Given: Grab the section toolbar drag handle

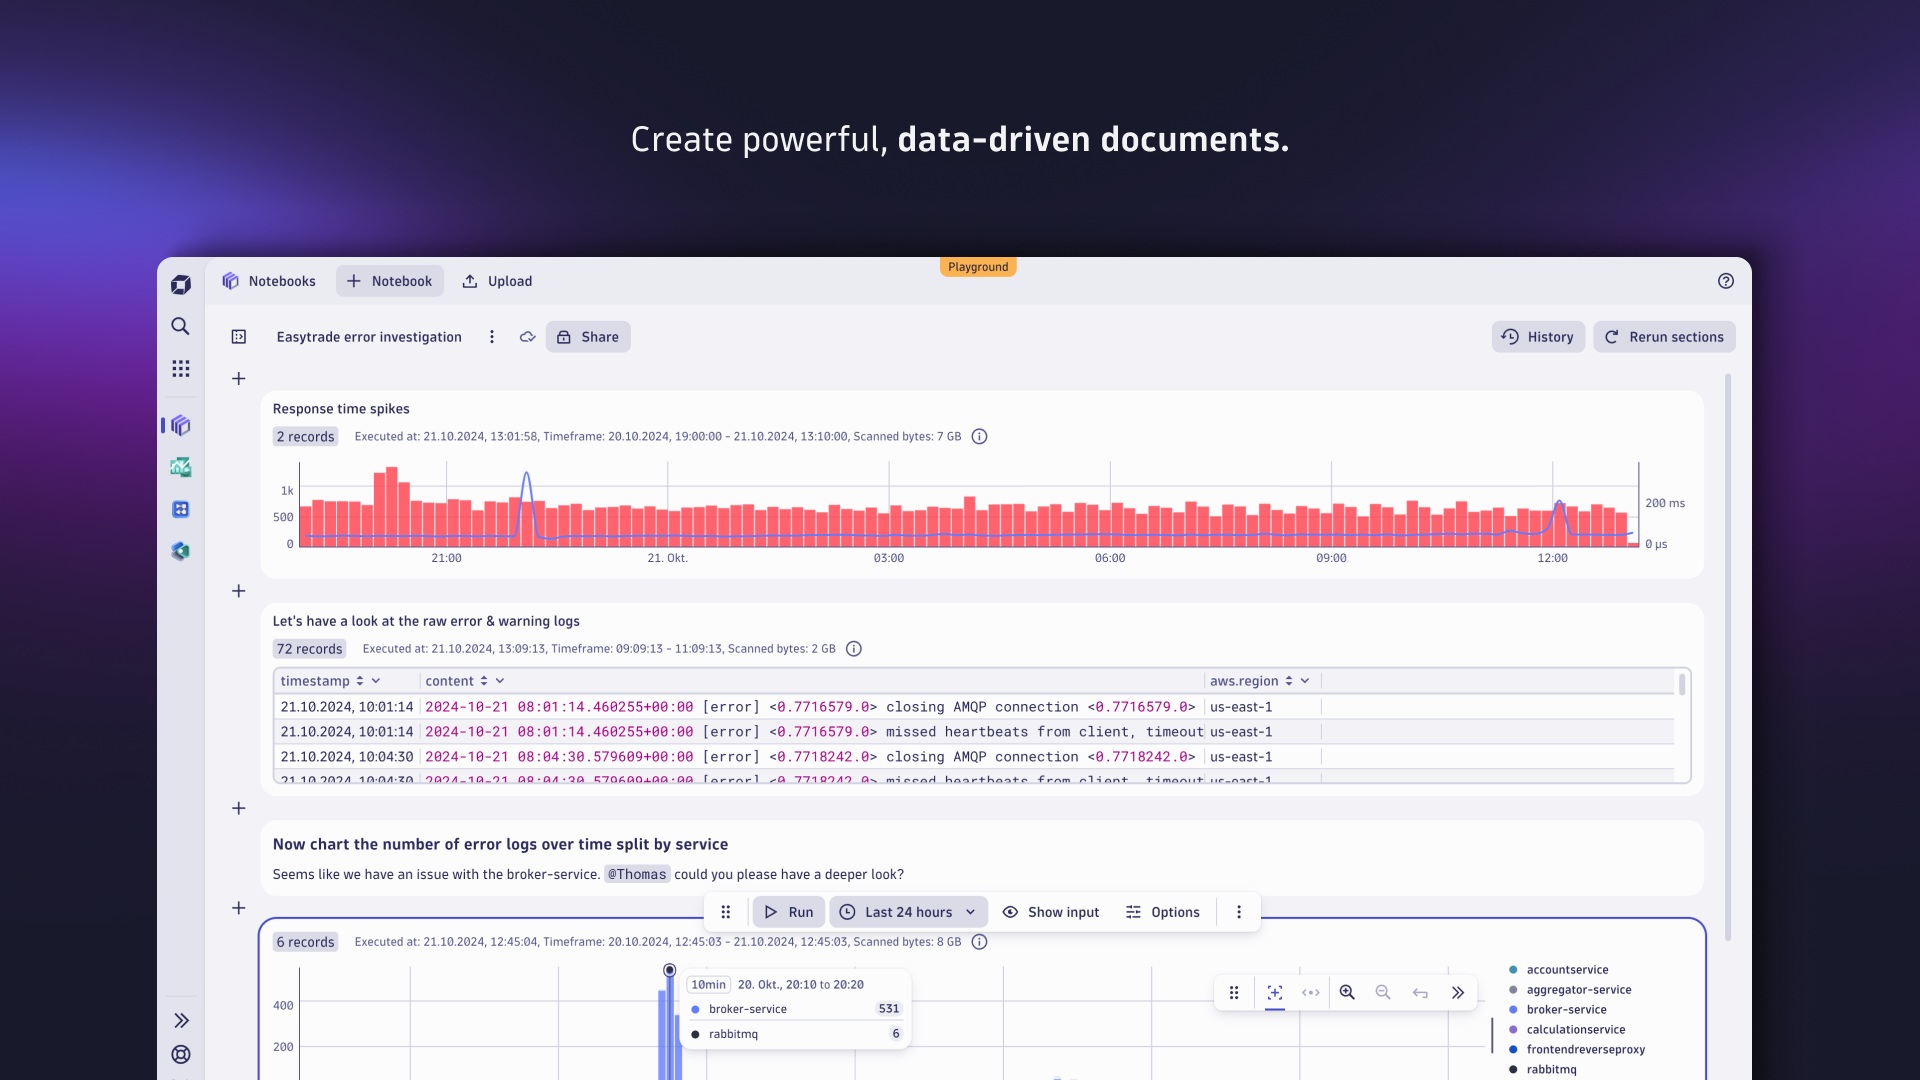Looking at the screenshot, I should click(x=727, y=912).
